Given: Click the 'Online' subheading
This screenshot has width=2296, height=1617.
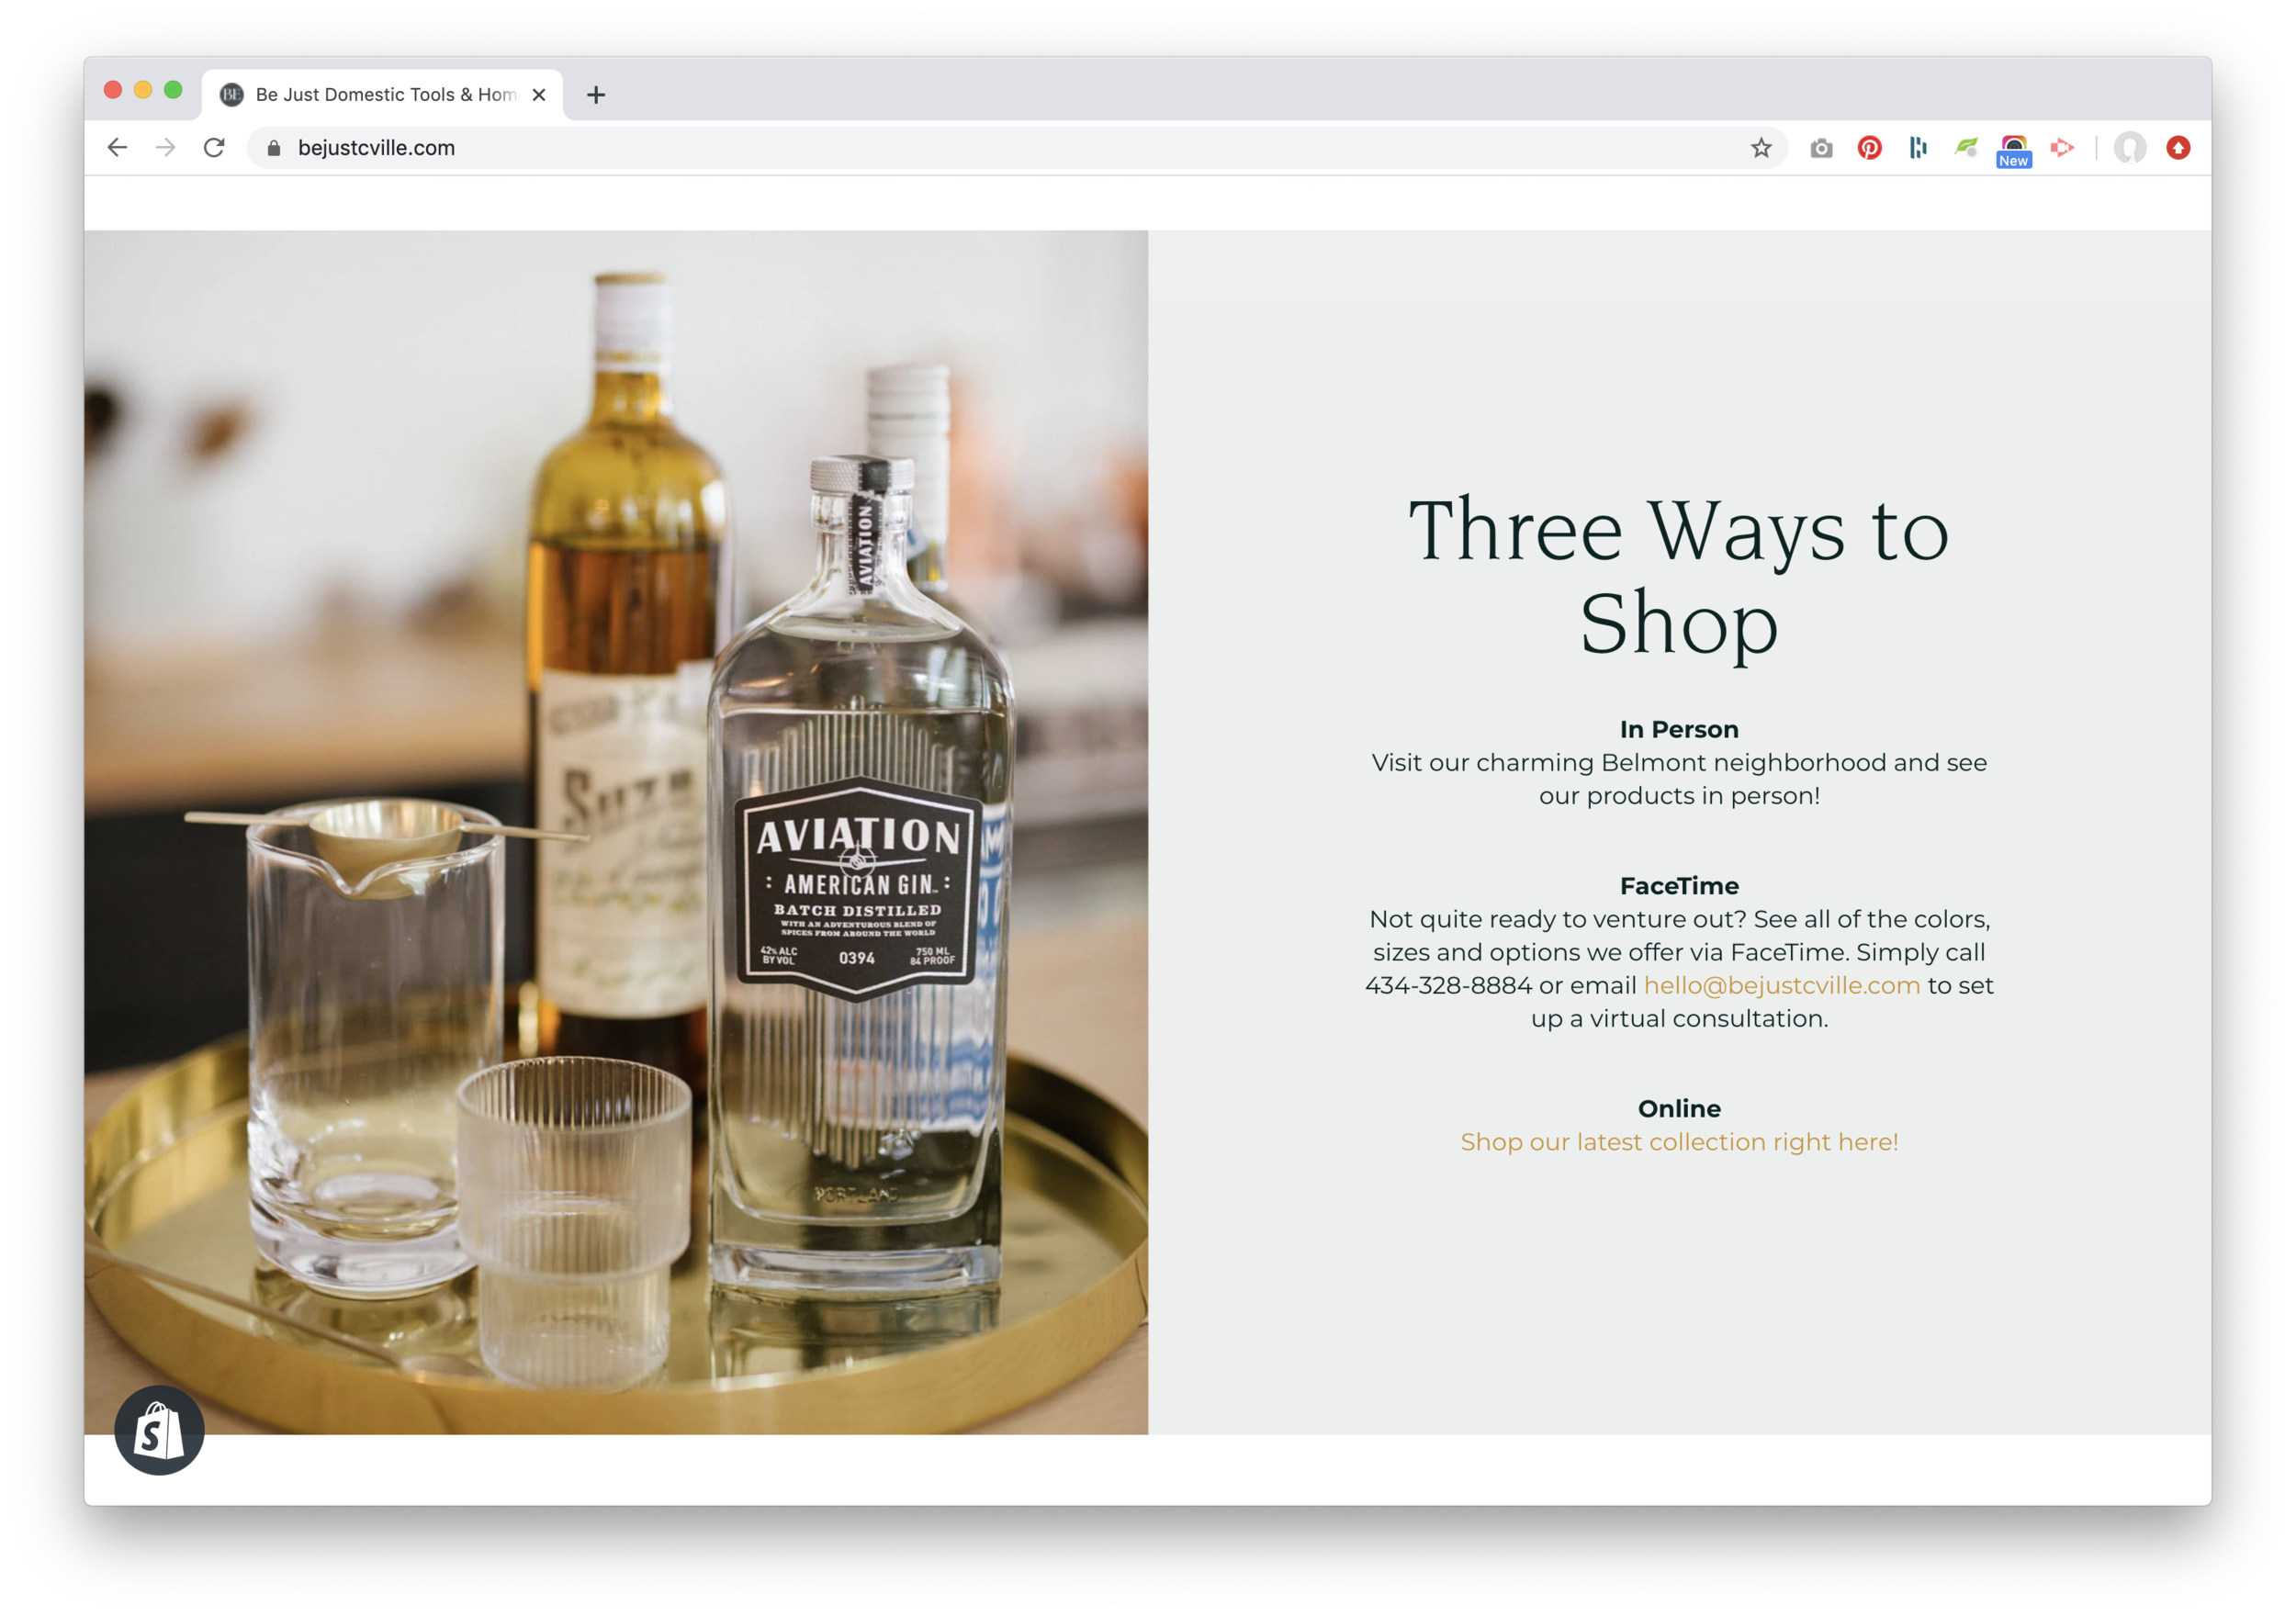Looking at the screenshot, I should pos(1679,1109).
